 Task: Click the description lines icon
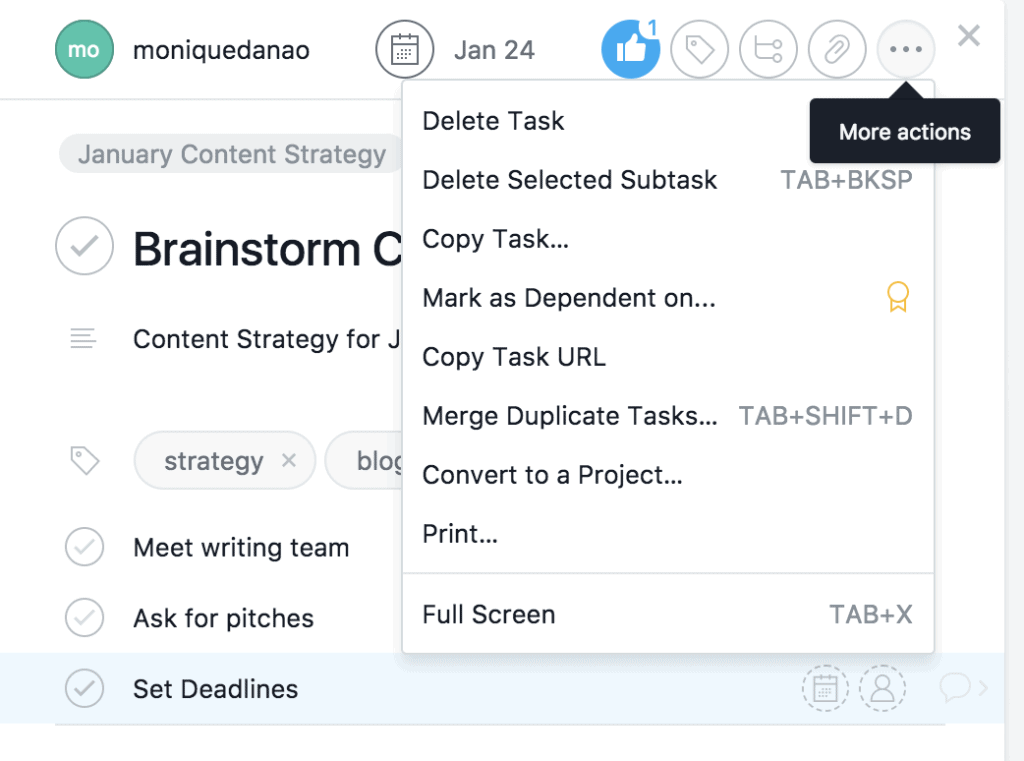pyautogui.click(x=84, y=339)
